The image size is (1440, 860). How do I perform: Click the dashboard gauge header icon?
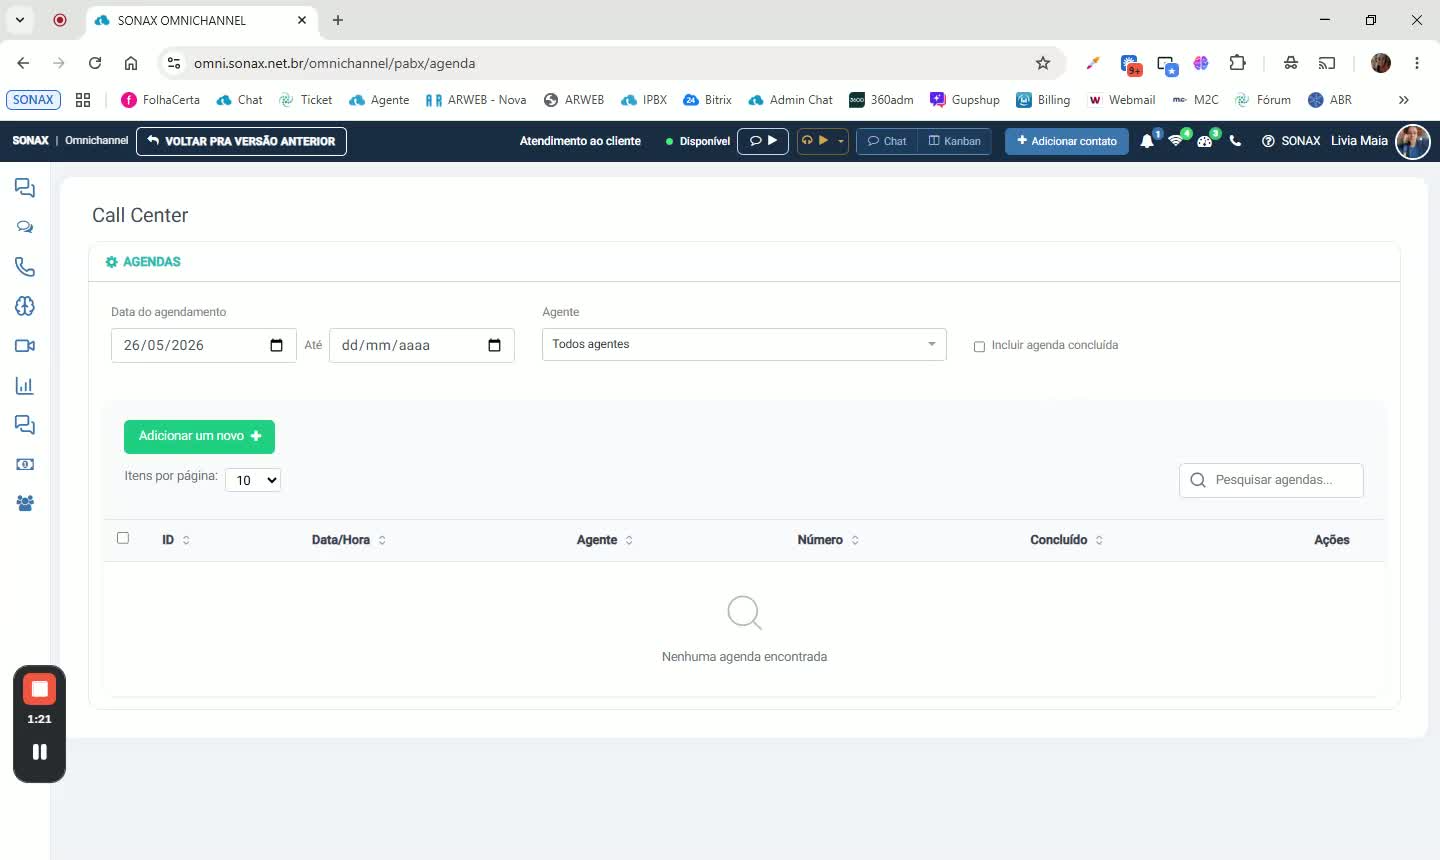1205,141
